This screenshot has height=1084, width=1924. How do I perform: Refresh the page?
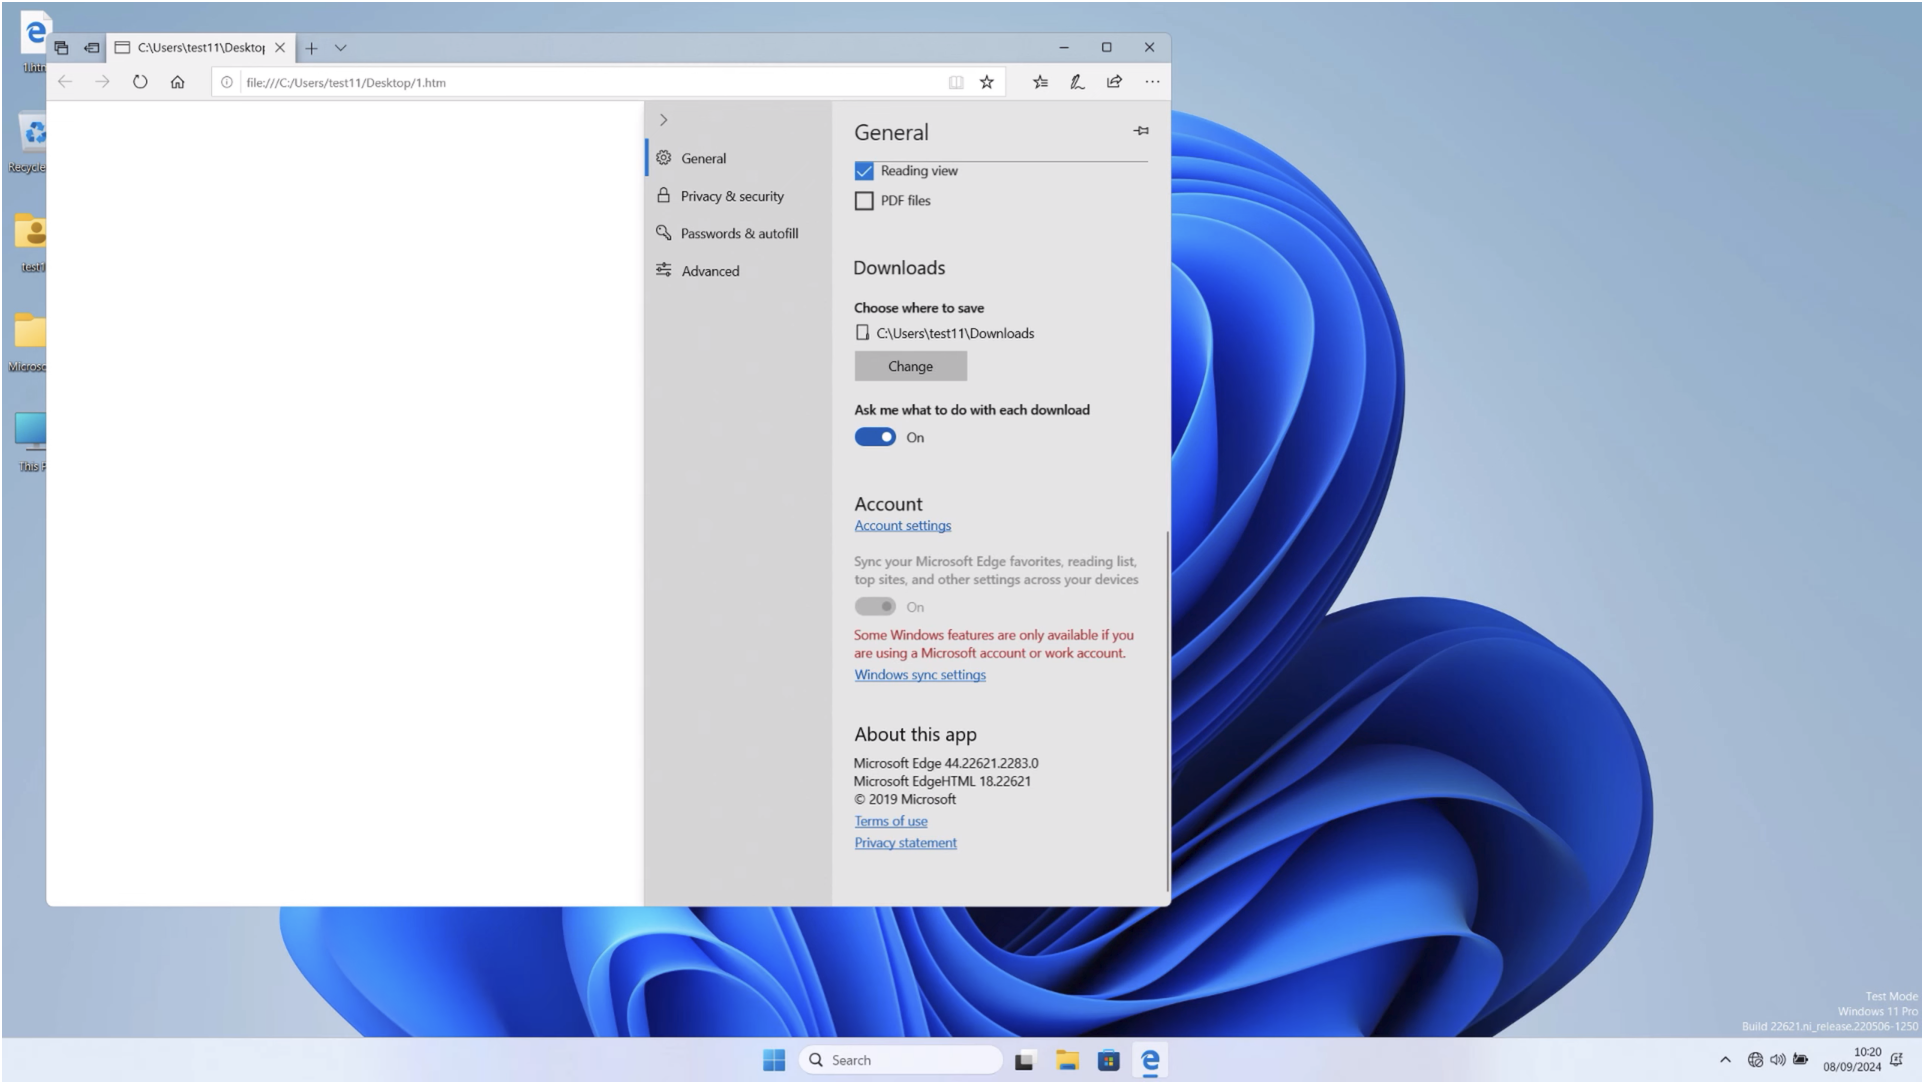click(x=140, y=82)
